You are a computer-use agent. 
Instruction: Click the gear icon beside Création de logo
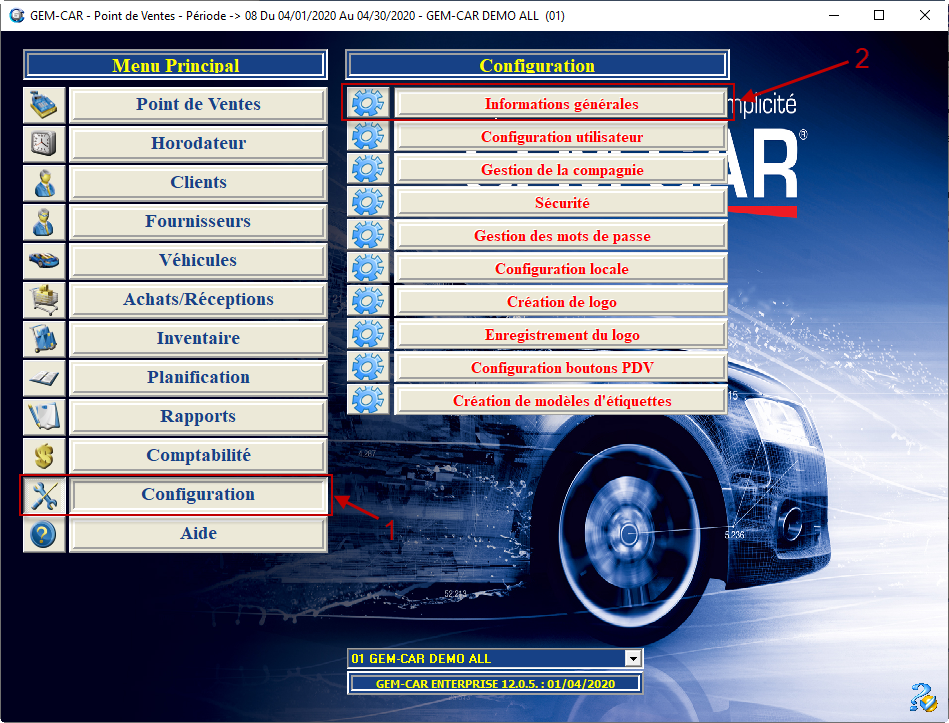[x=368, y=301]
